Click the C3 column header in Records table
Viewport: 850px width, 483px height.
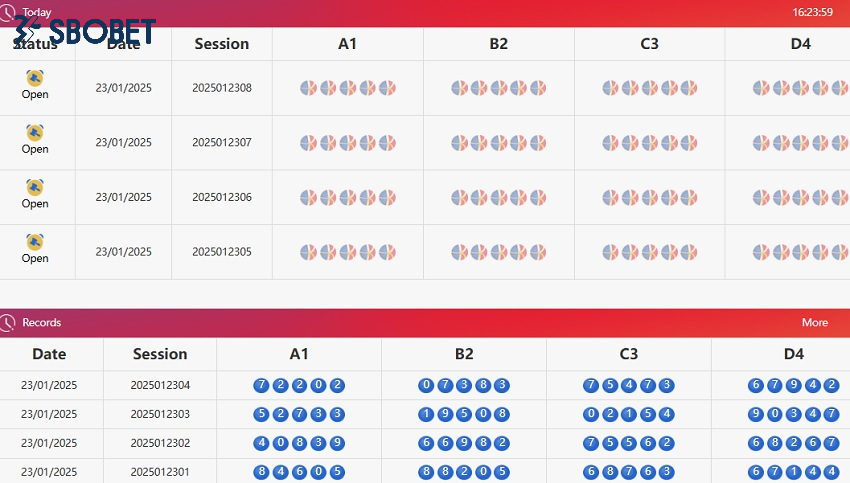pyautogui.click(x=628, y=353)
